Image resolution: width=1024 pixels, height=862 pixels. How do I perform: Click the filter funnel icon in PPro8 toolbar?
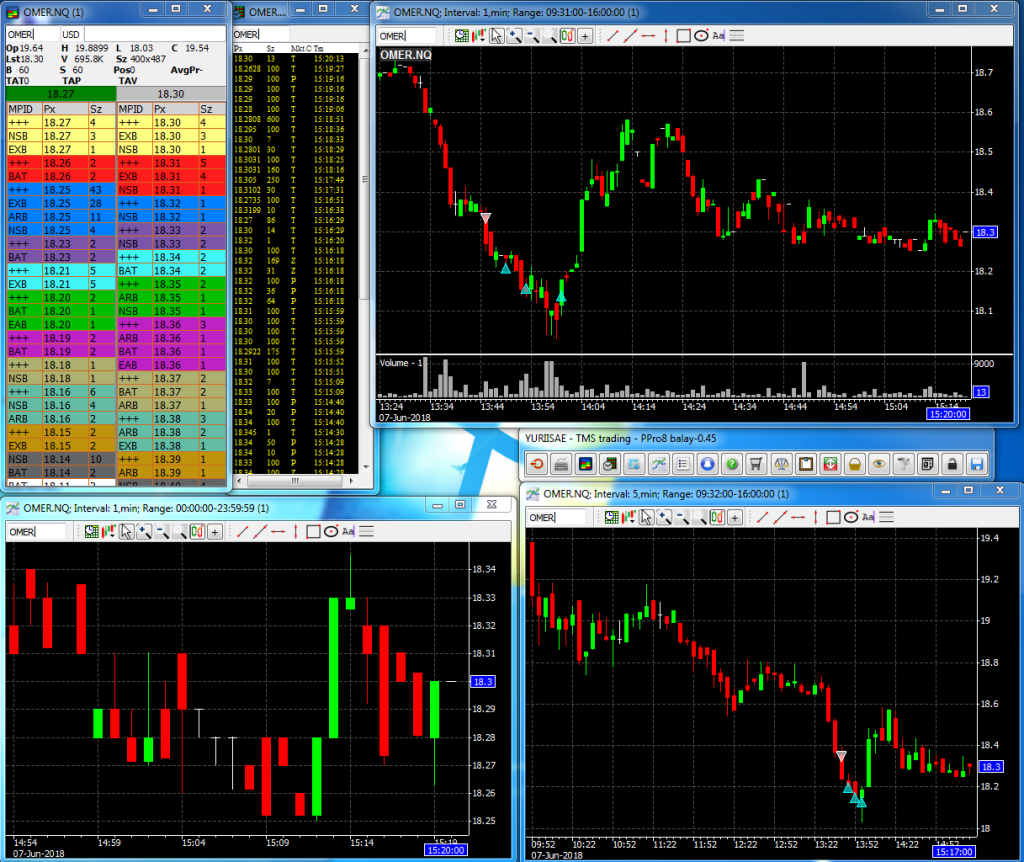coord(903,464)
